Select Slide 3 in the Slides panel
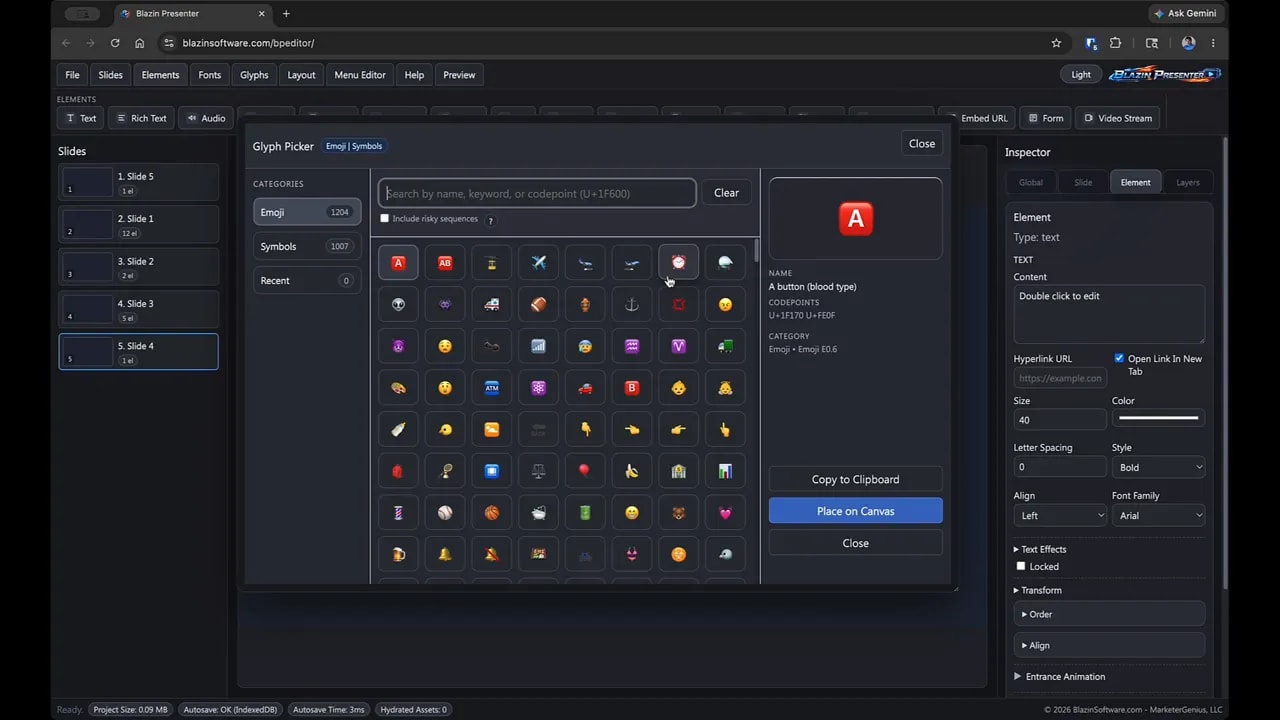 coord(138,309)
